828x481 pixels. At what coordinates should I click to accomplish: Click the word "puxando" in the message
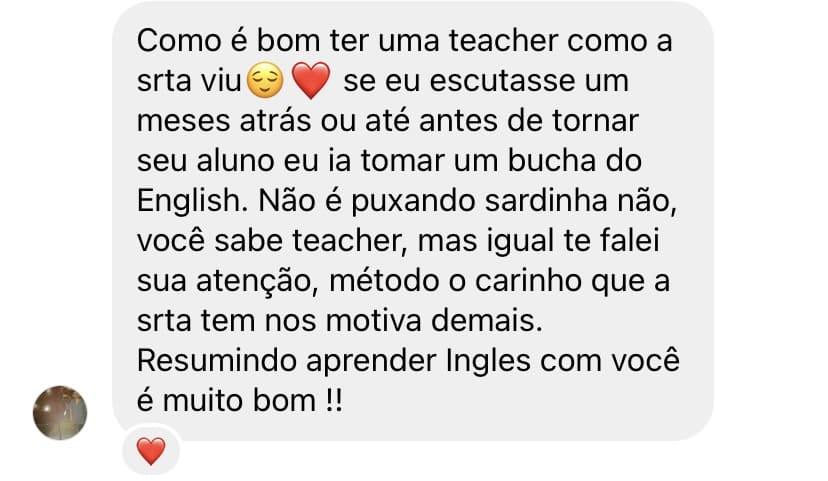tap(413, 202)
